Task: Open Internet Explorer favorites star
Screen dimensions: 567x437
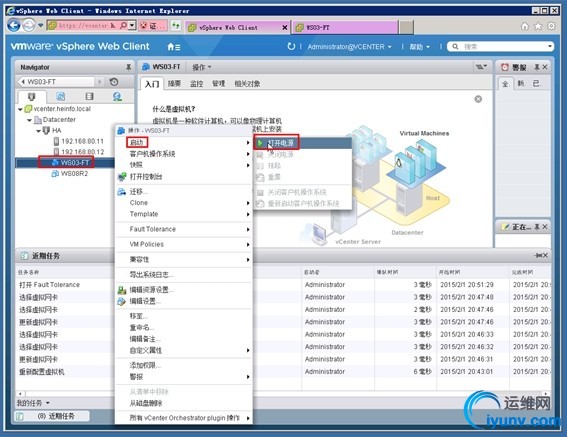Action: click(538, 26)
